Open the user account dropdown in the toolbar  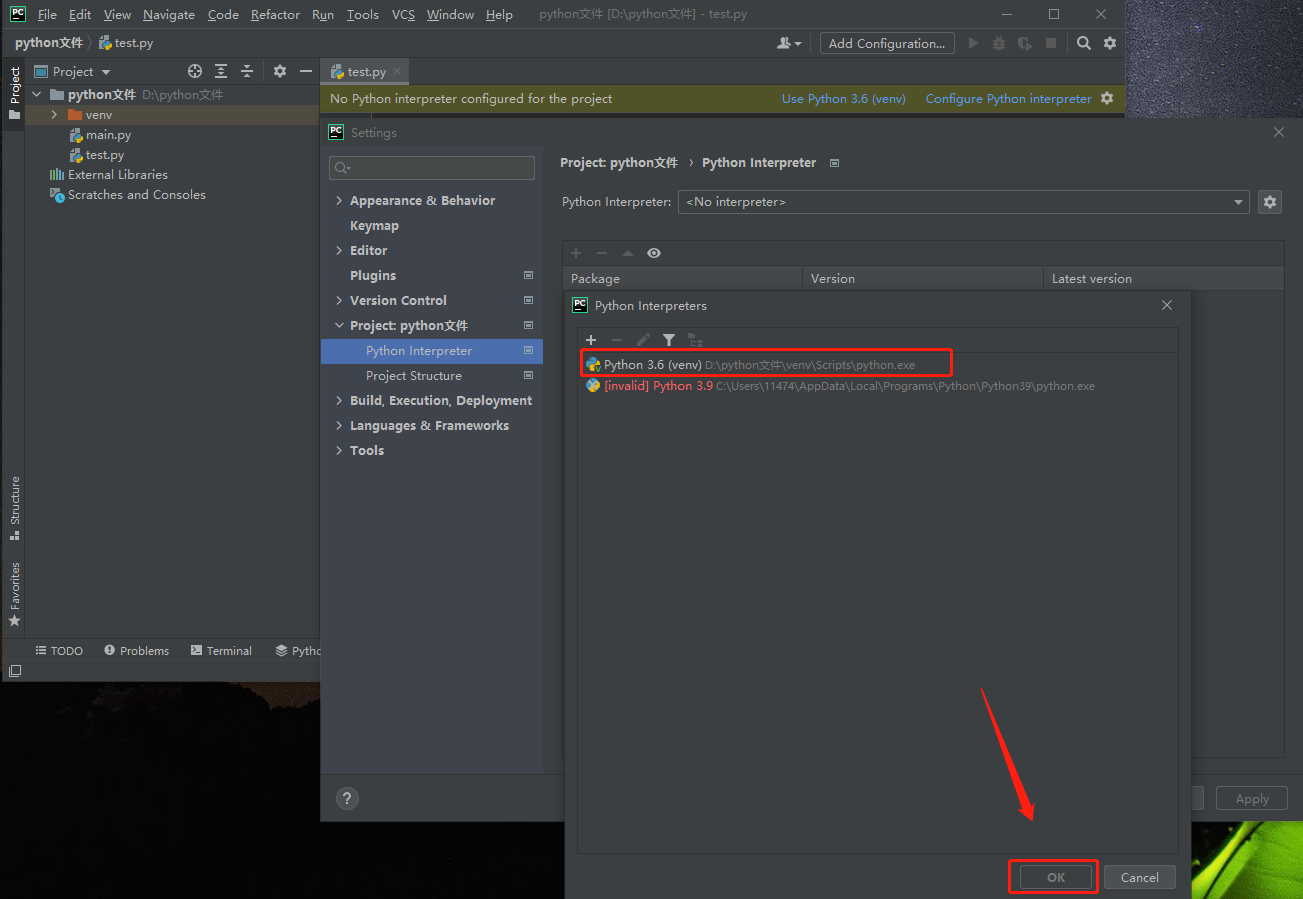pos(789,43)
